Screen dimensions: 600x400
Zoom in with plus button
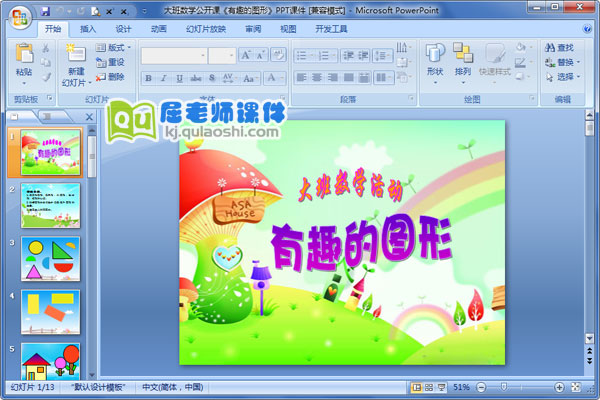[x=559, y=387]
